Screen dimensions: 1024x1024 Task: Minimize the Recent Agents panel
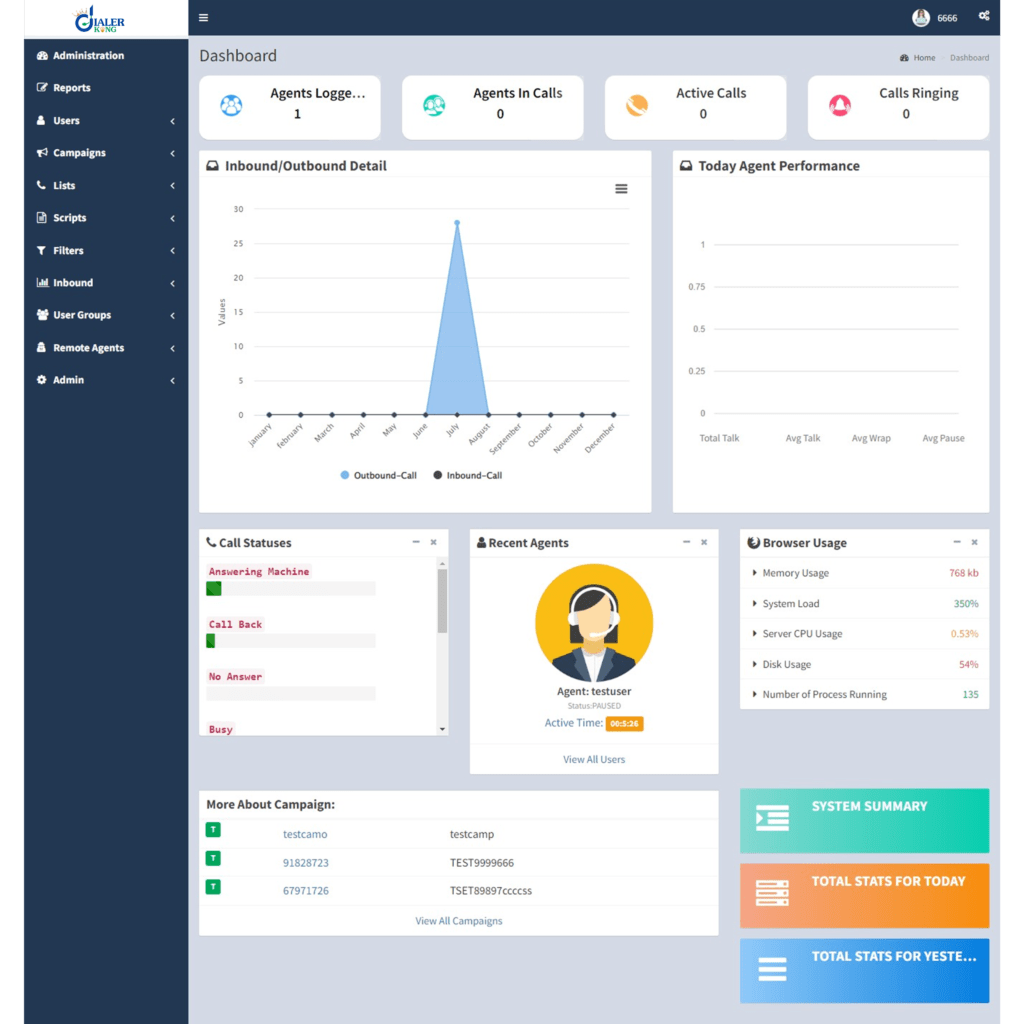pos(686,542)
